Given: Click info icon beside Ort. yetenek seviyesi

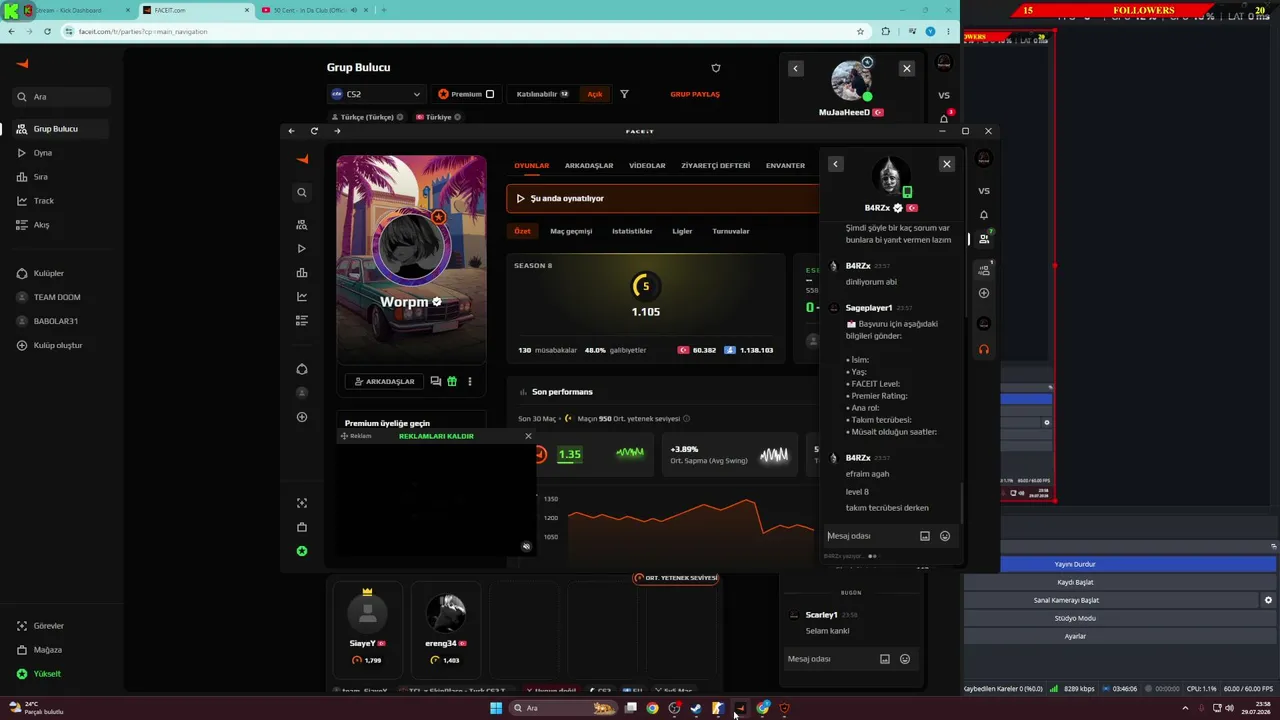Looking at the screenshot, I should pos(686,419).
